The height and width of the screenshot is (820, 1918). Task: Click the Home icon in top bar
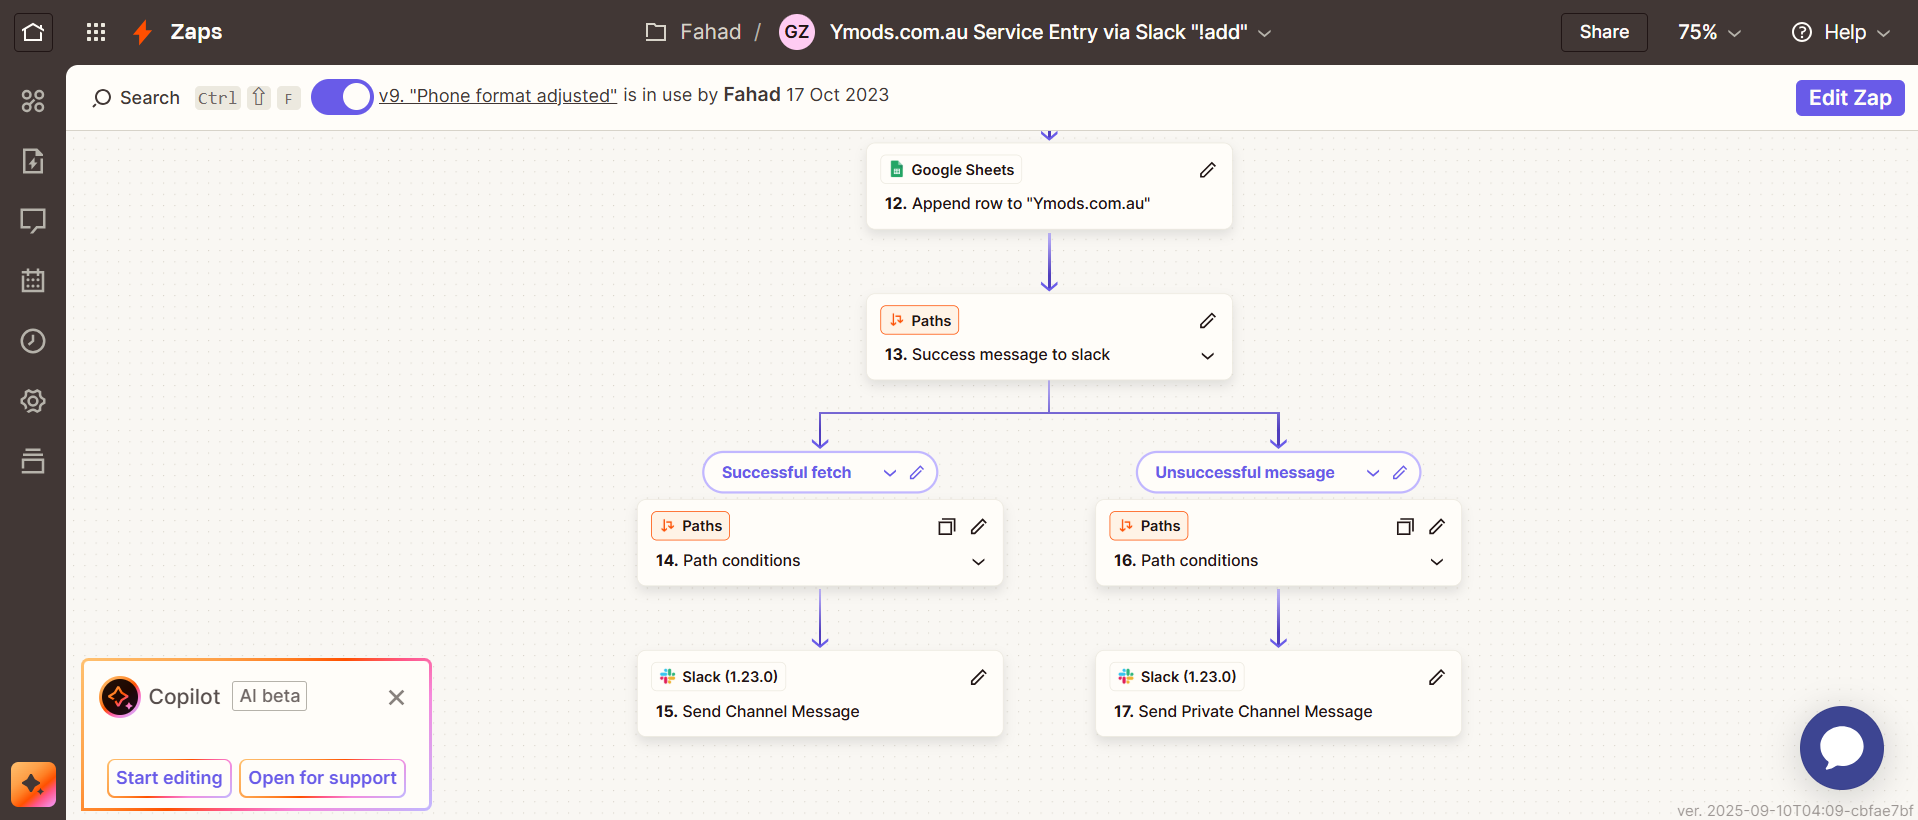(33, 32)
